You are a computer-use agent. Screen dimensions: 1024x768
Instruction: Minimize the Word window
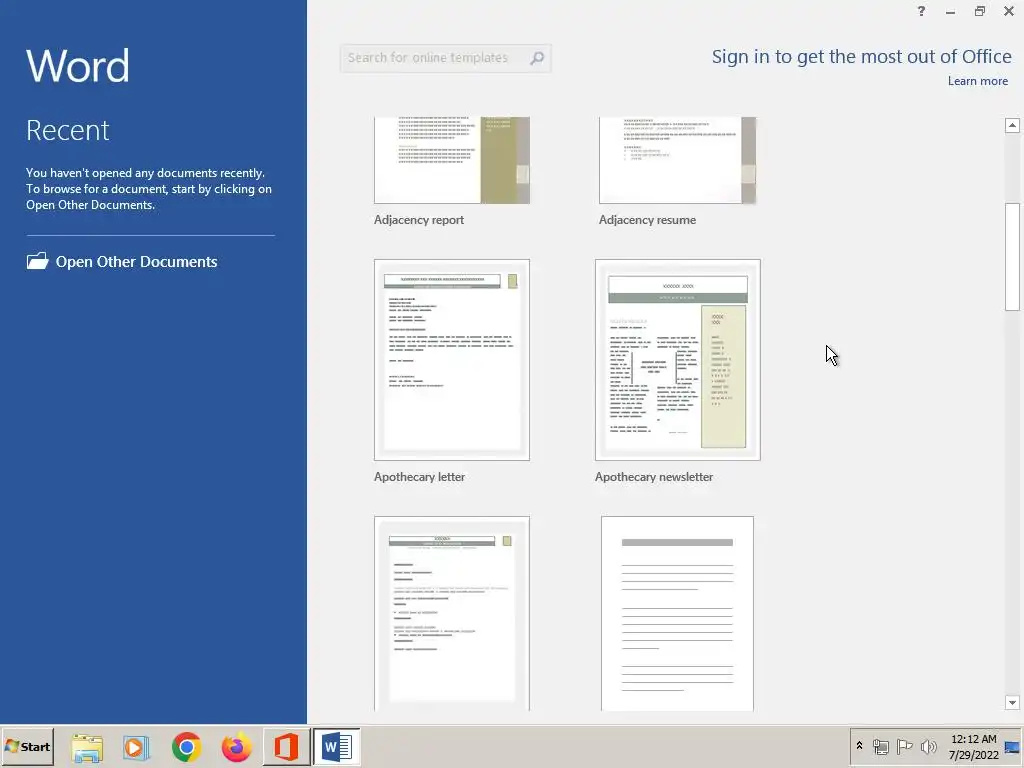tap(950, 12)
